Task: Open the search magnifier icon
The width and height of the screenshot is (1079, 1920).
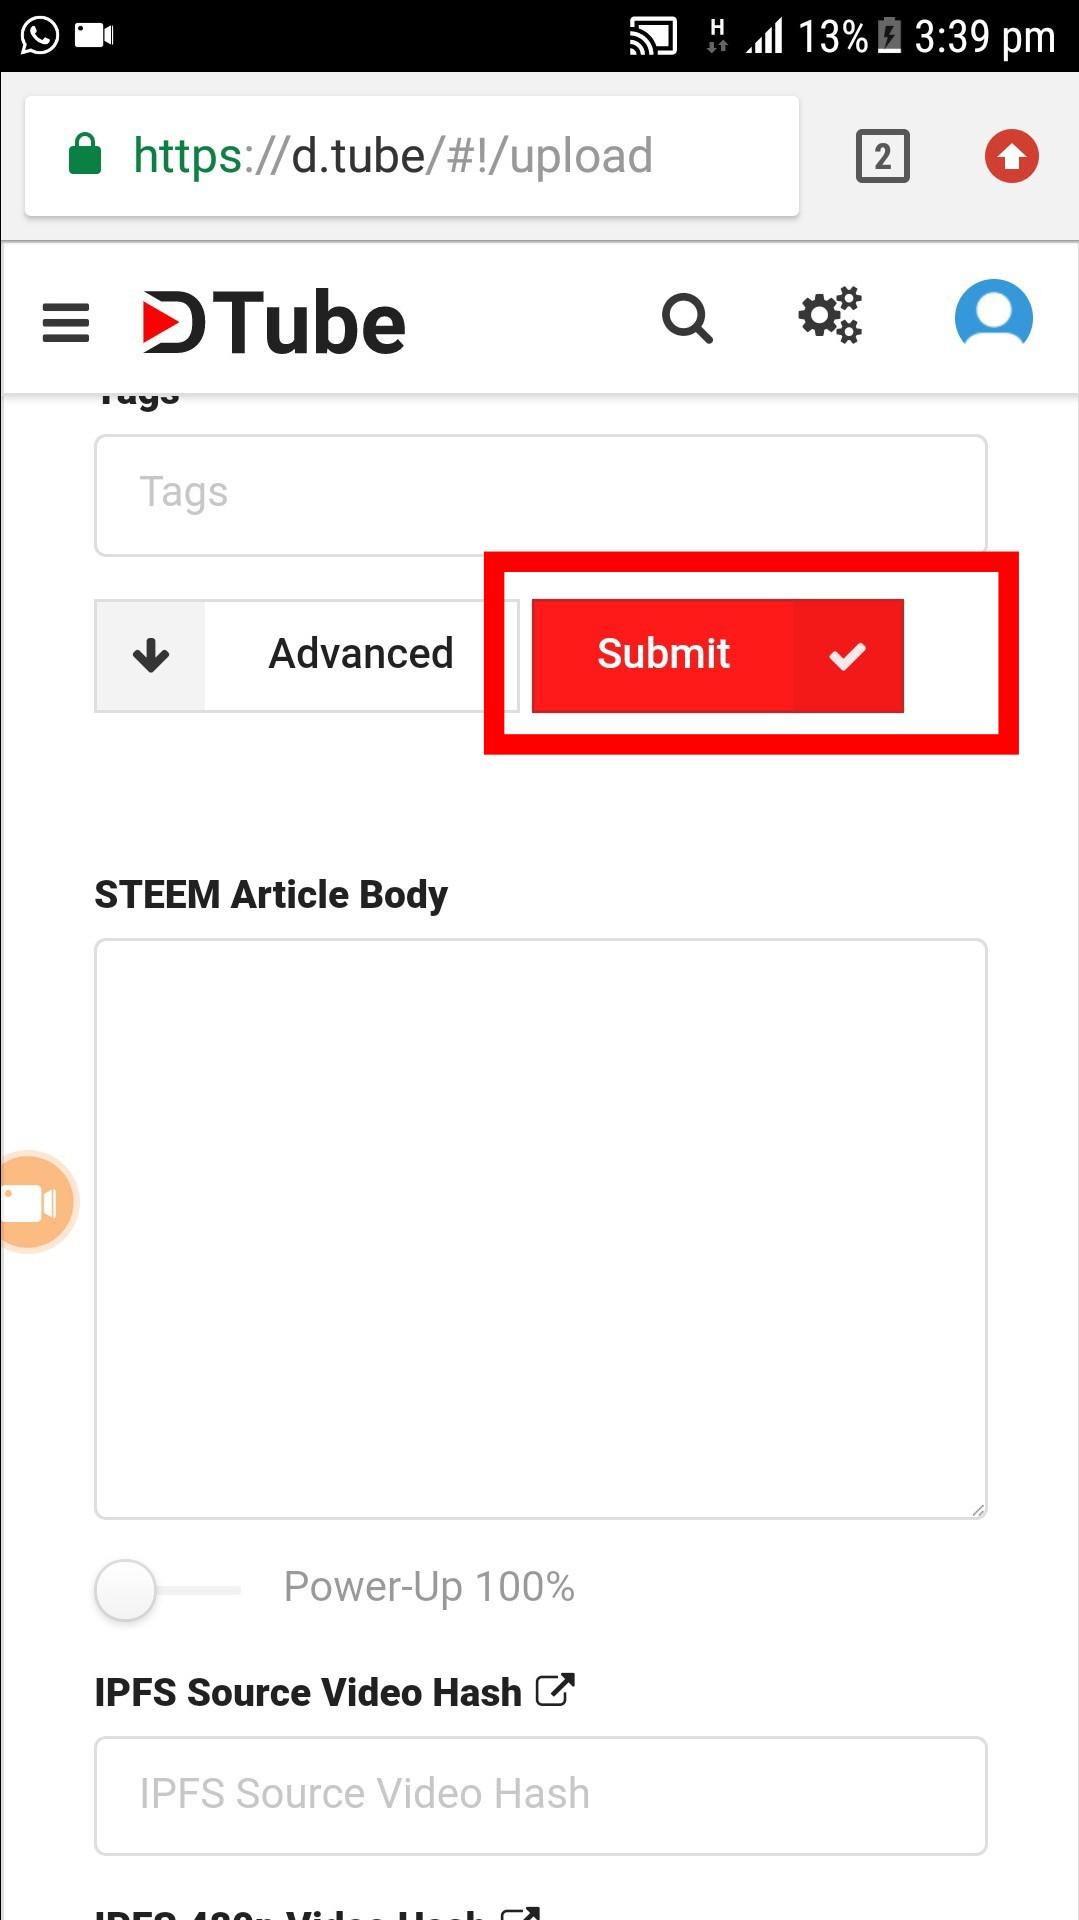Action: [x=687, y=319]
